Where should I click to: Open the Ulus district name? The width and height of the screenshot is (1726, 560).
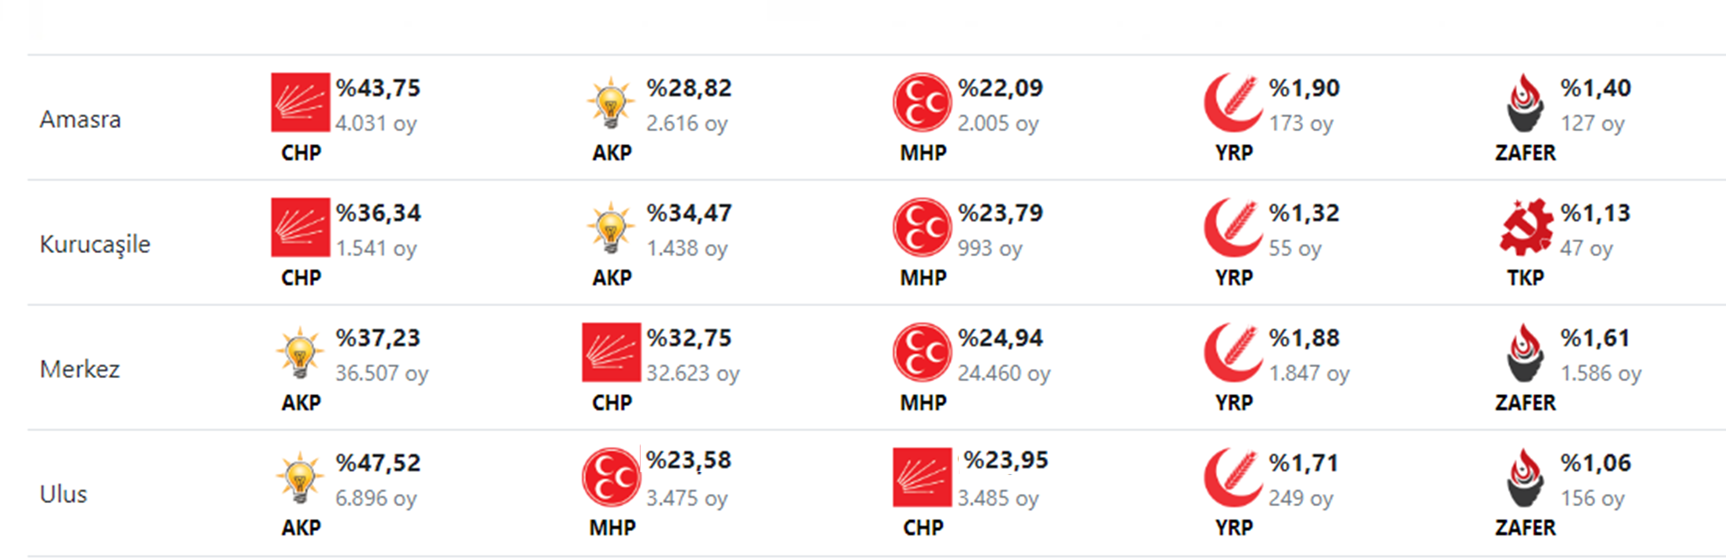63,494
